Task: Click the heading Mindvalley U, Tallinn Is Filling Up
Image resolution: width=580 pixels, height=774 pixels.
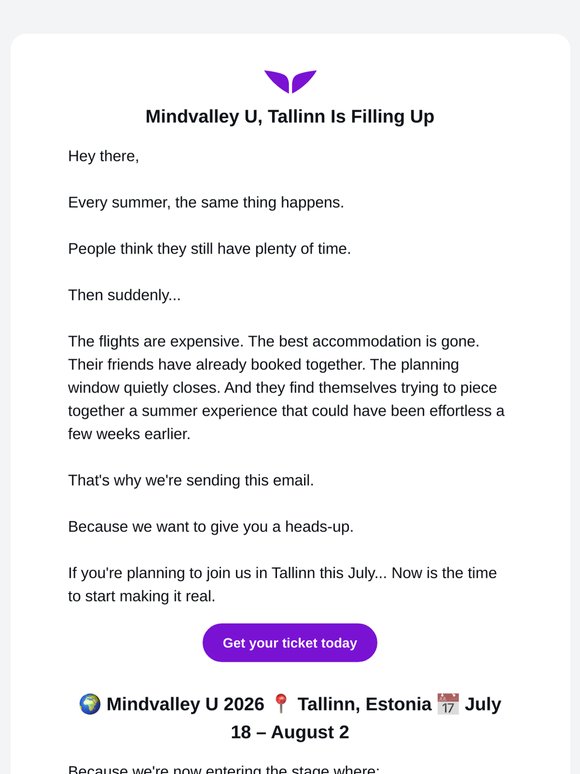Action: pos(290,116)
